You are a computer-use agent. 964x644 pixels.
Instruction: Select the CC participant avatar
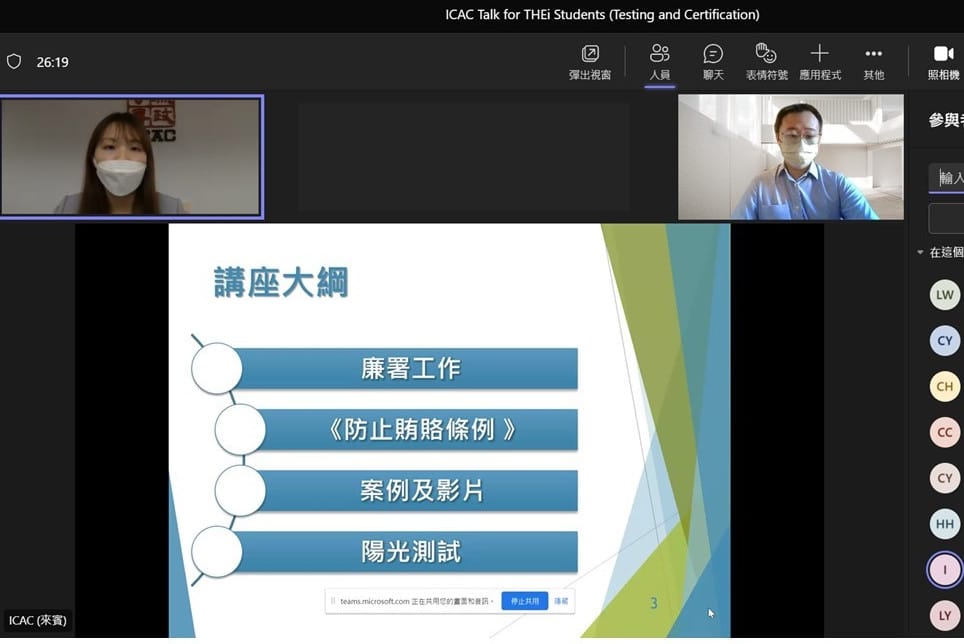944,433
